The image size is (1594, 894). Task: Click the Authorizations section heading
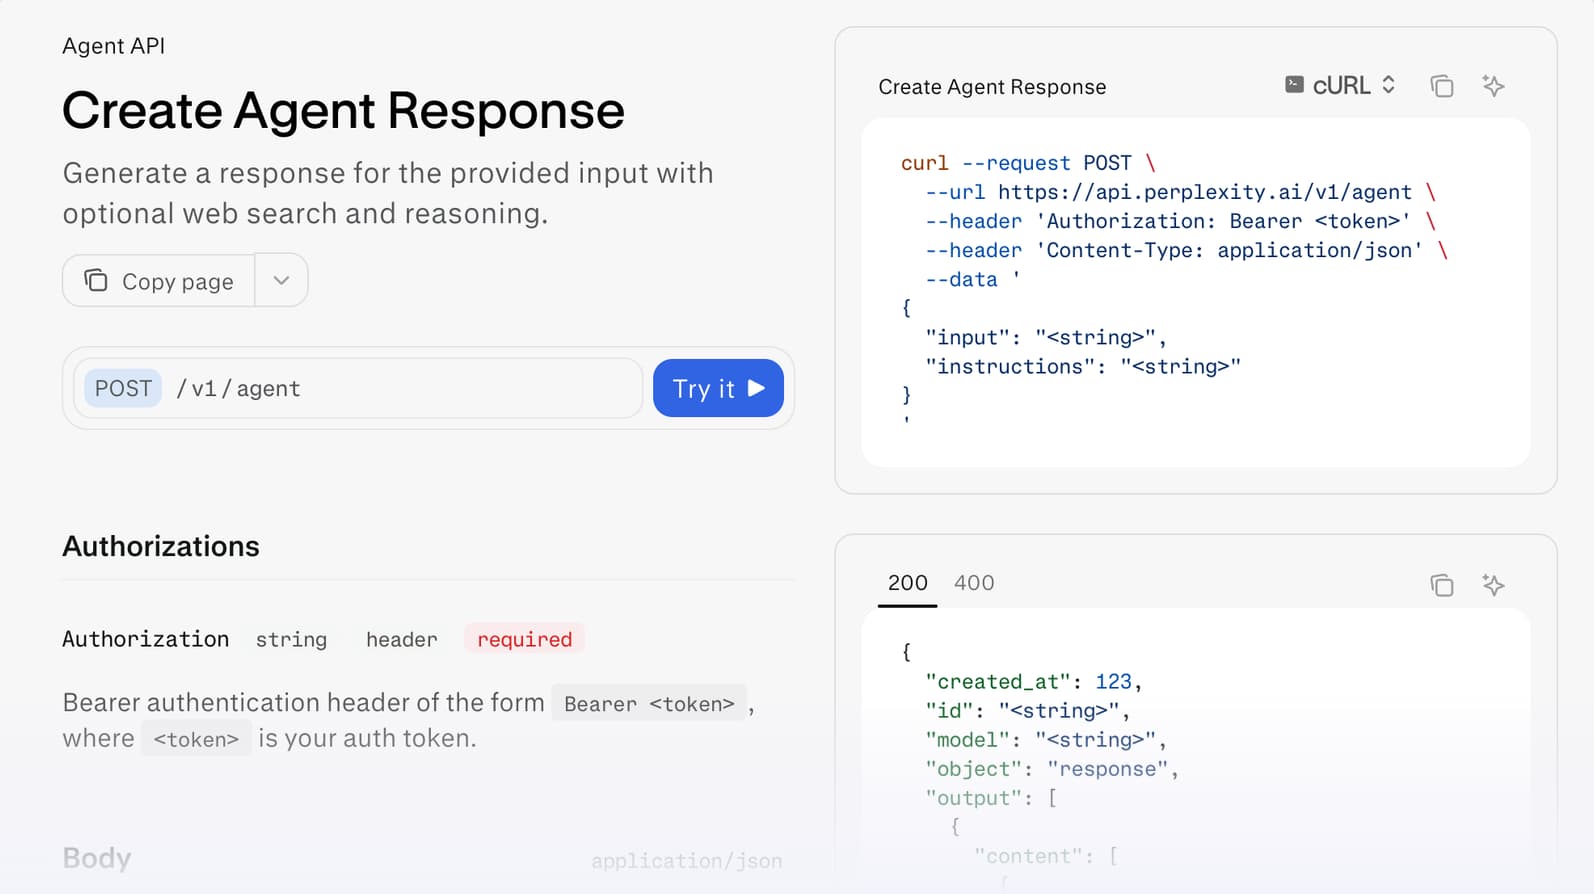pos(161,546)
